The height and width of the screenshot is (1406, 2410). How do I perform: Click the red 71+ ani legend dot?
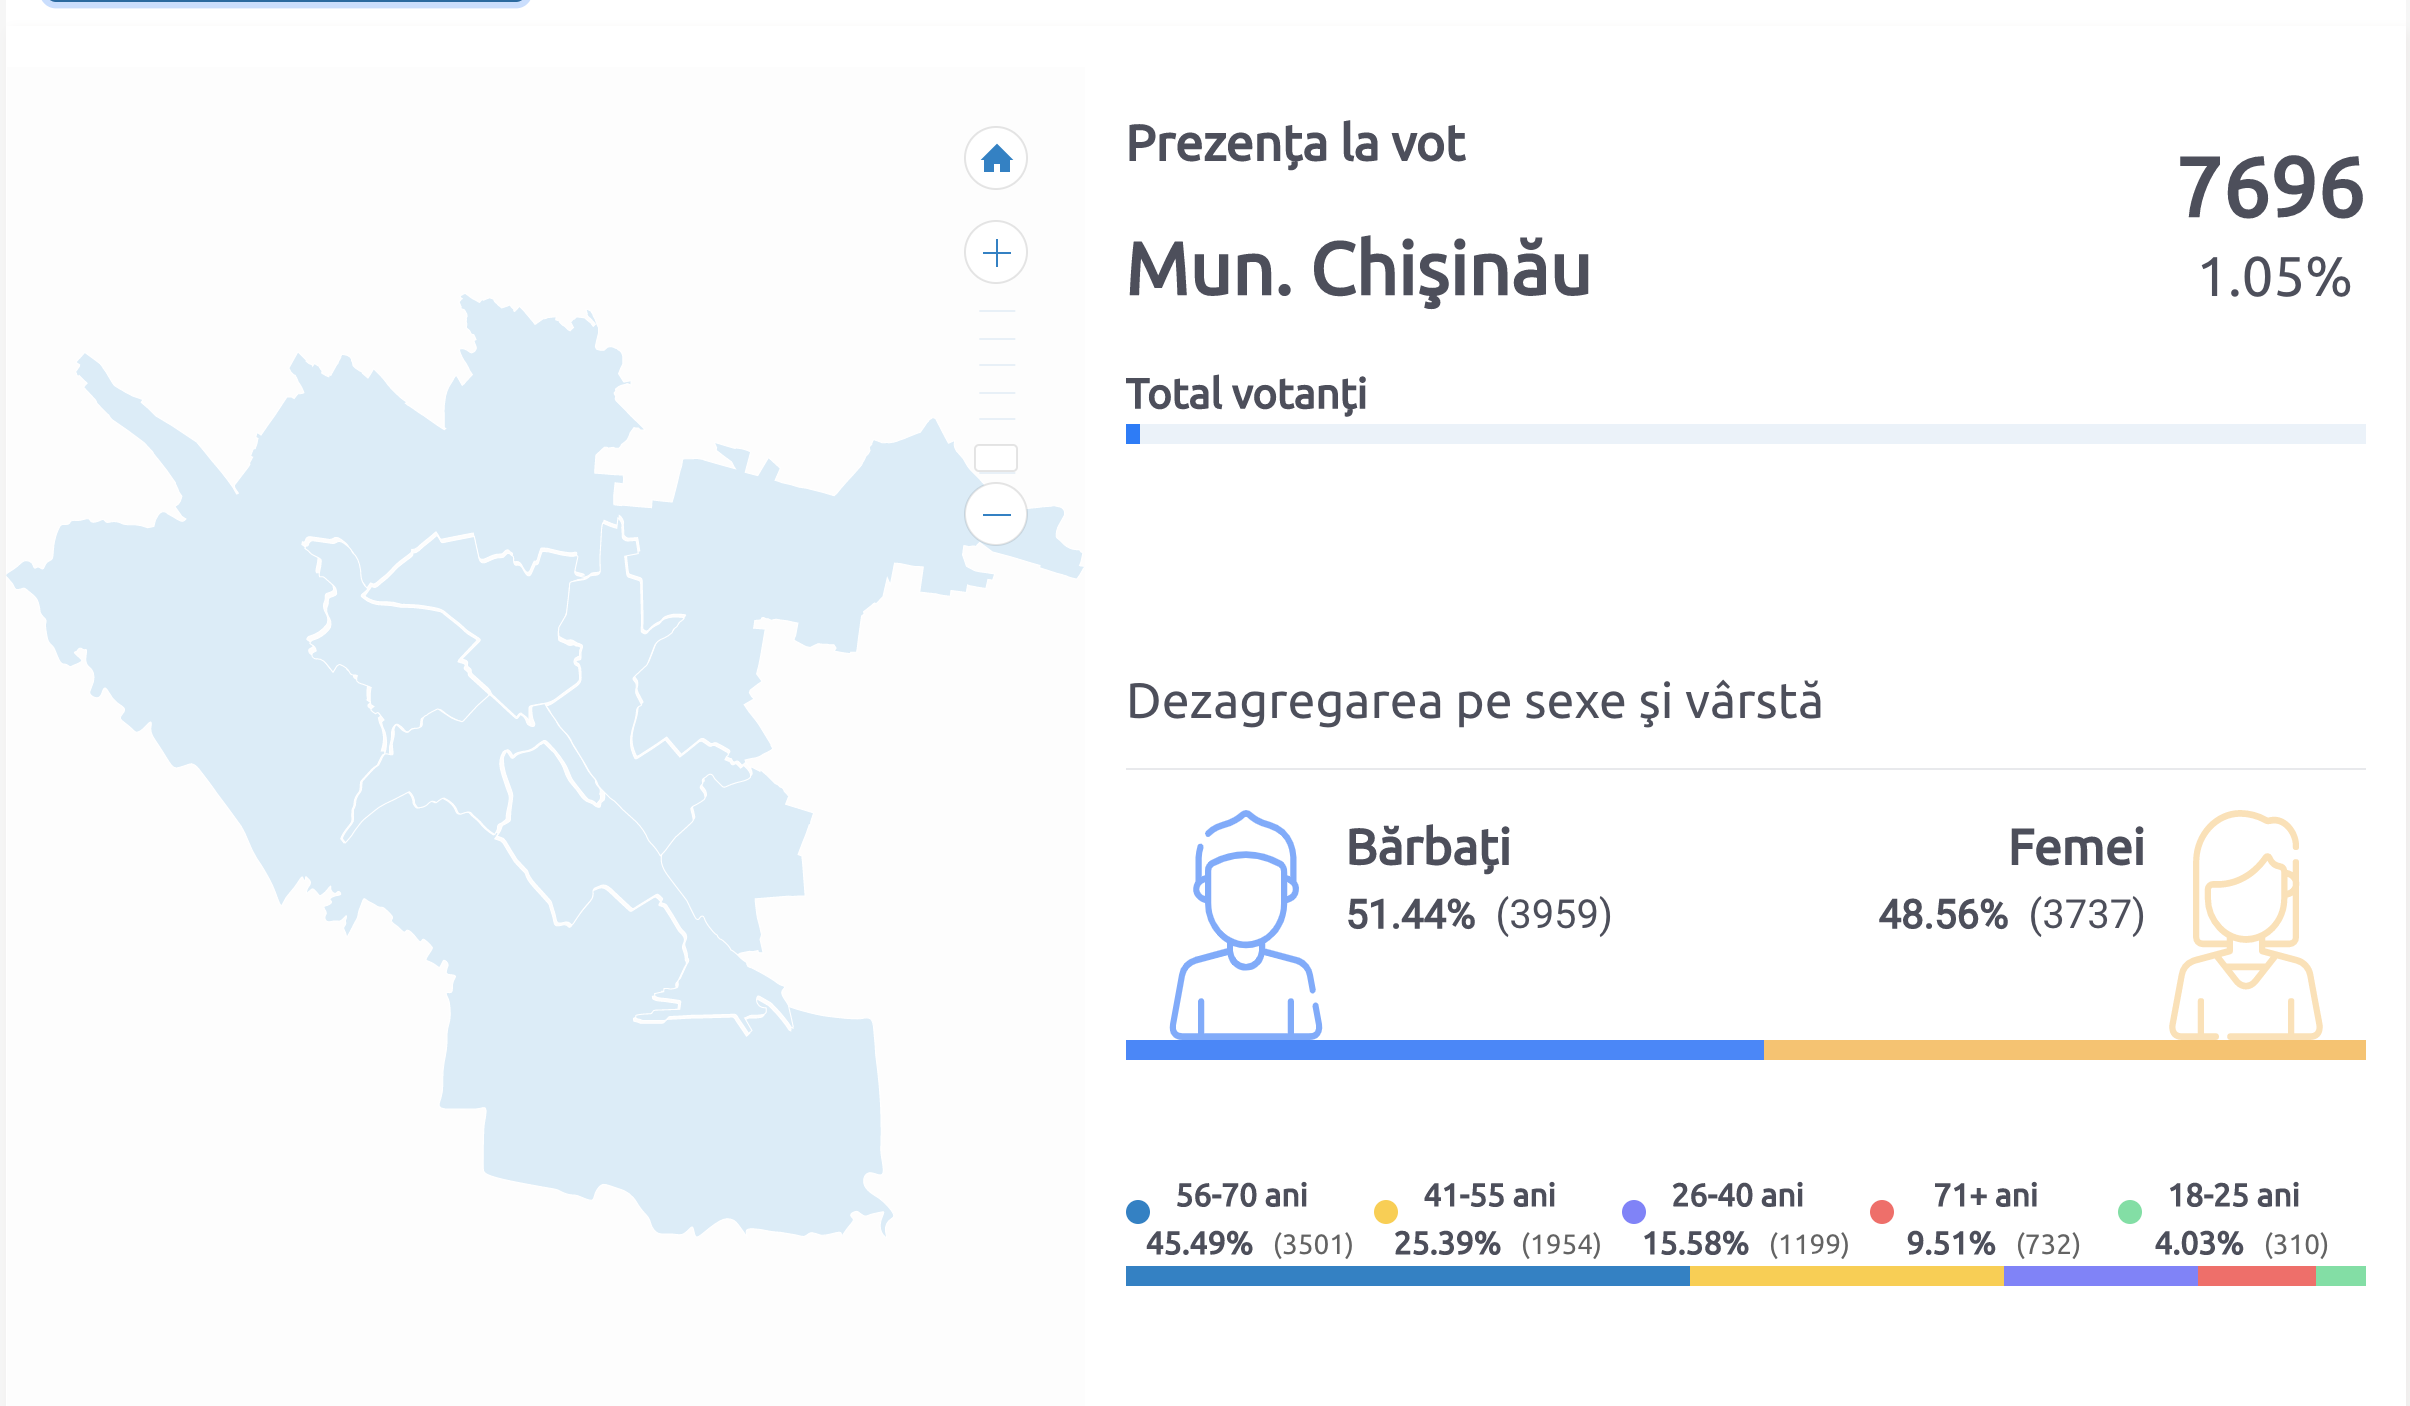point(1882,1212)
